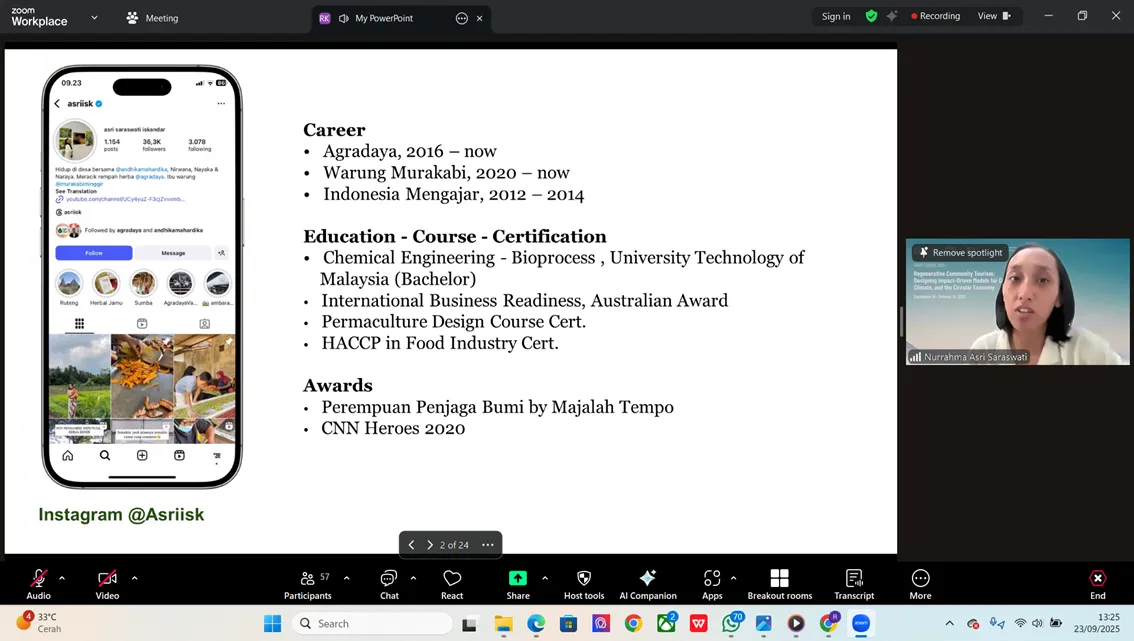This screenshot has height=641, width=1134.
Task: Switch to the Meeting tab
Action: [x=152, y=18]
